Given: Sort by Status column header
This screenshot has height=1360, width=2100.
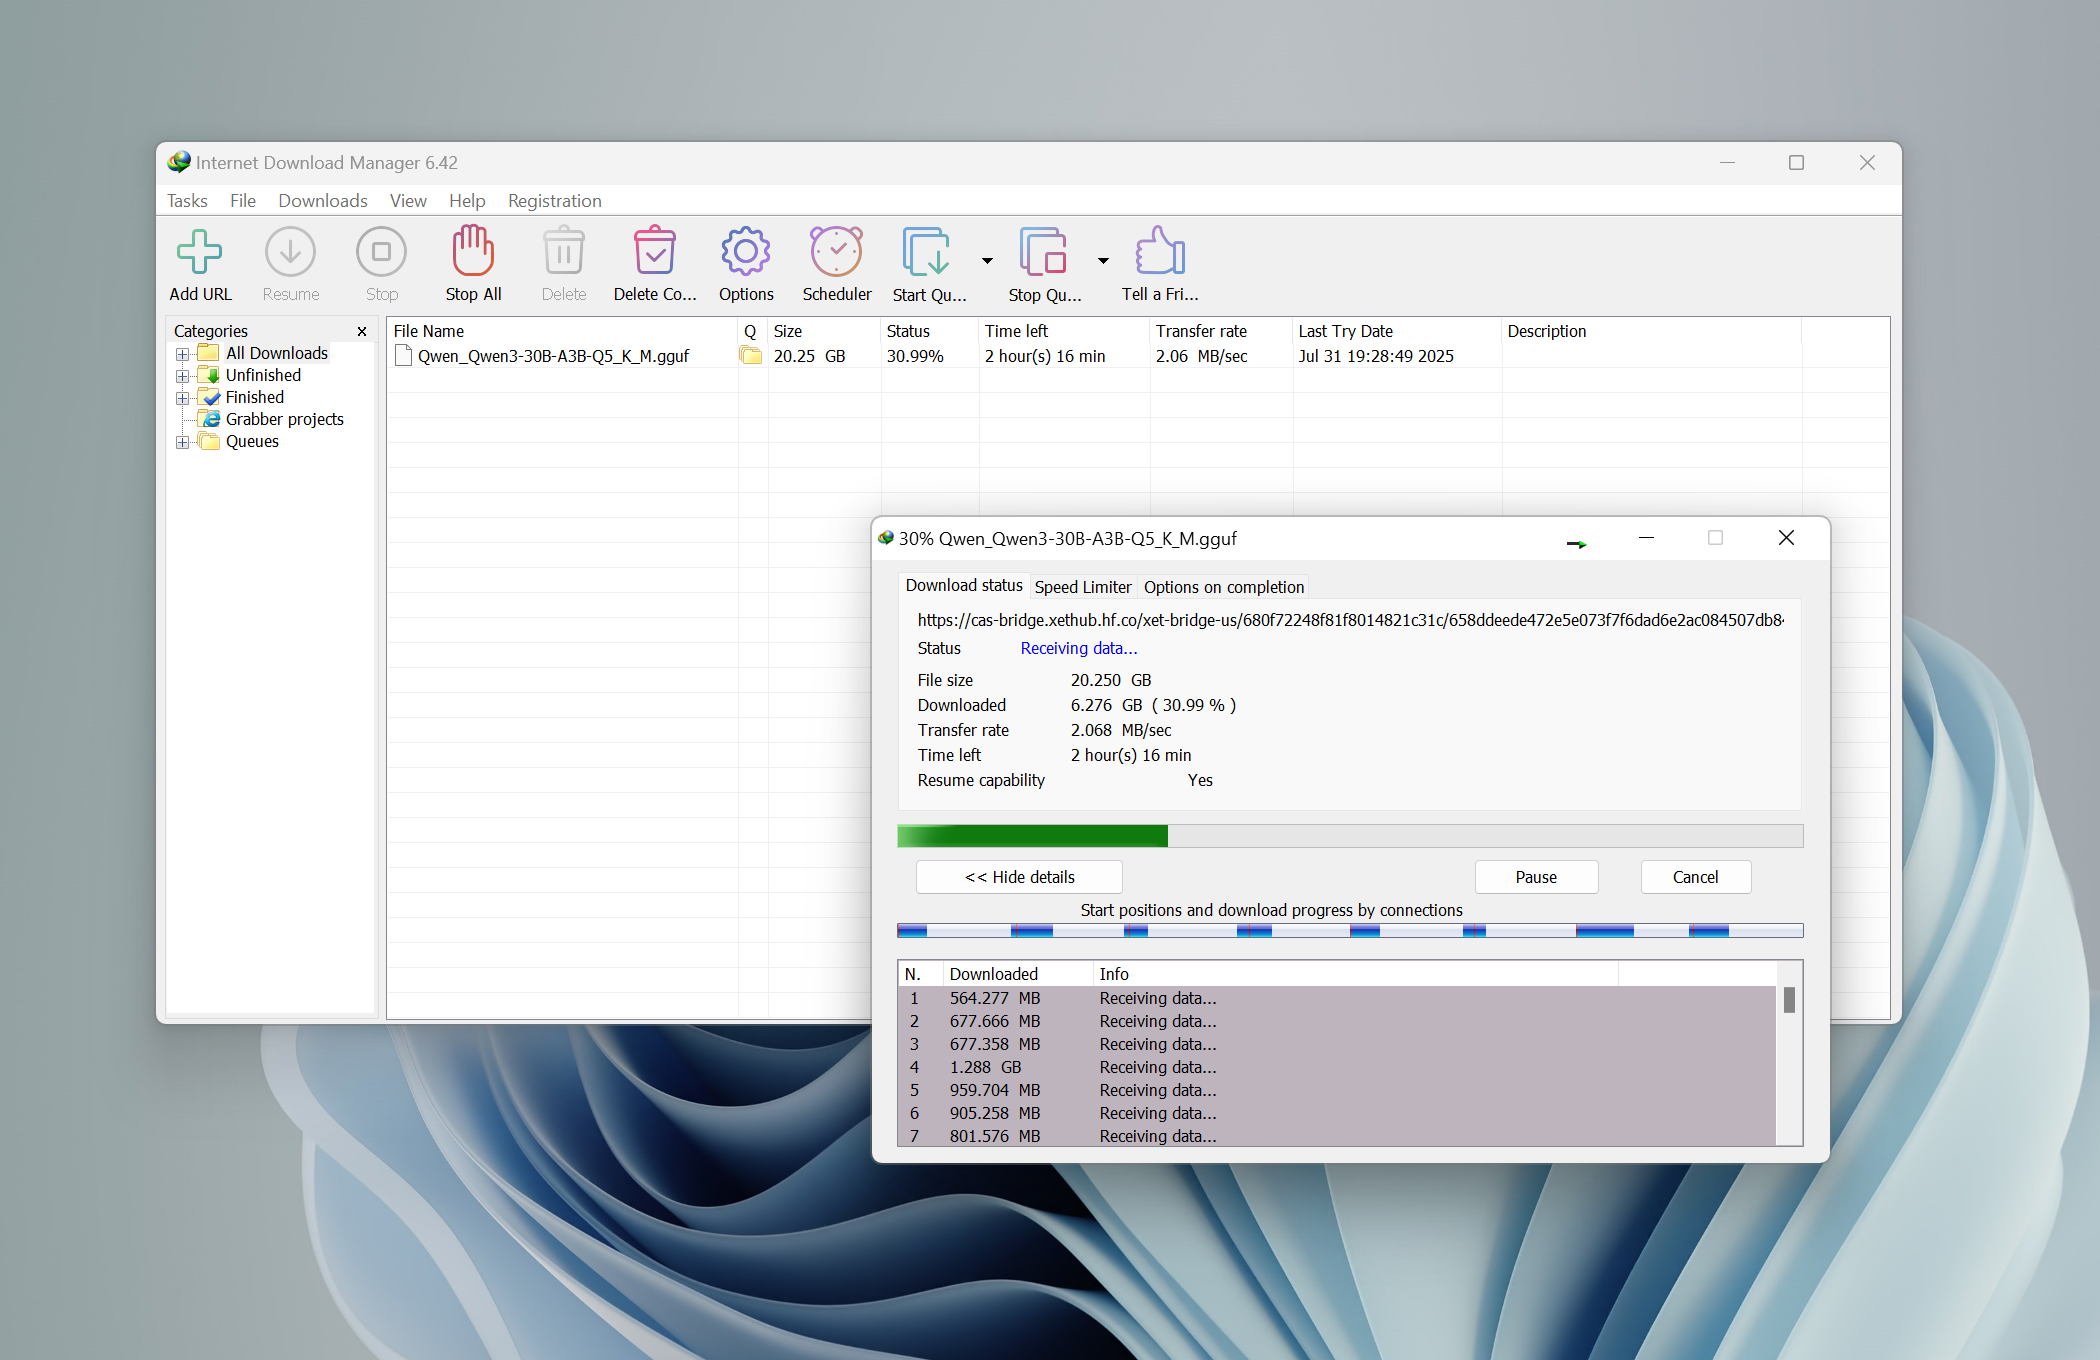Looking at the screenshot, I should (930, 331).
